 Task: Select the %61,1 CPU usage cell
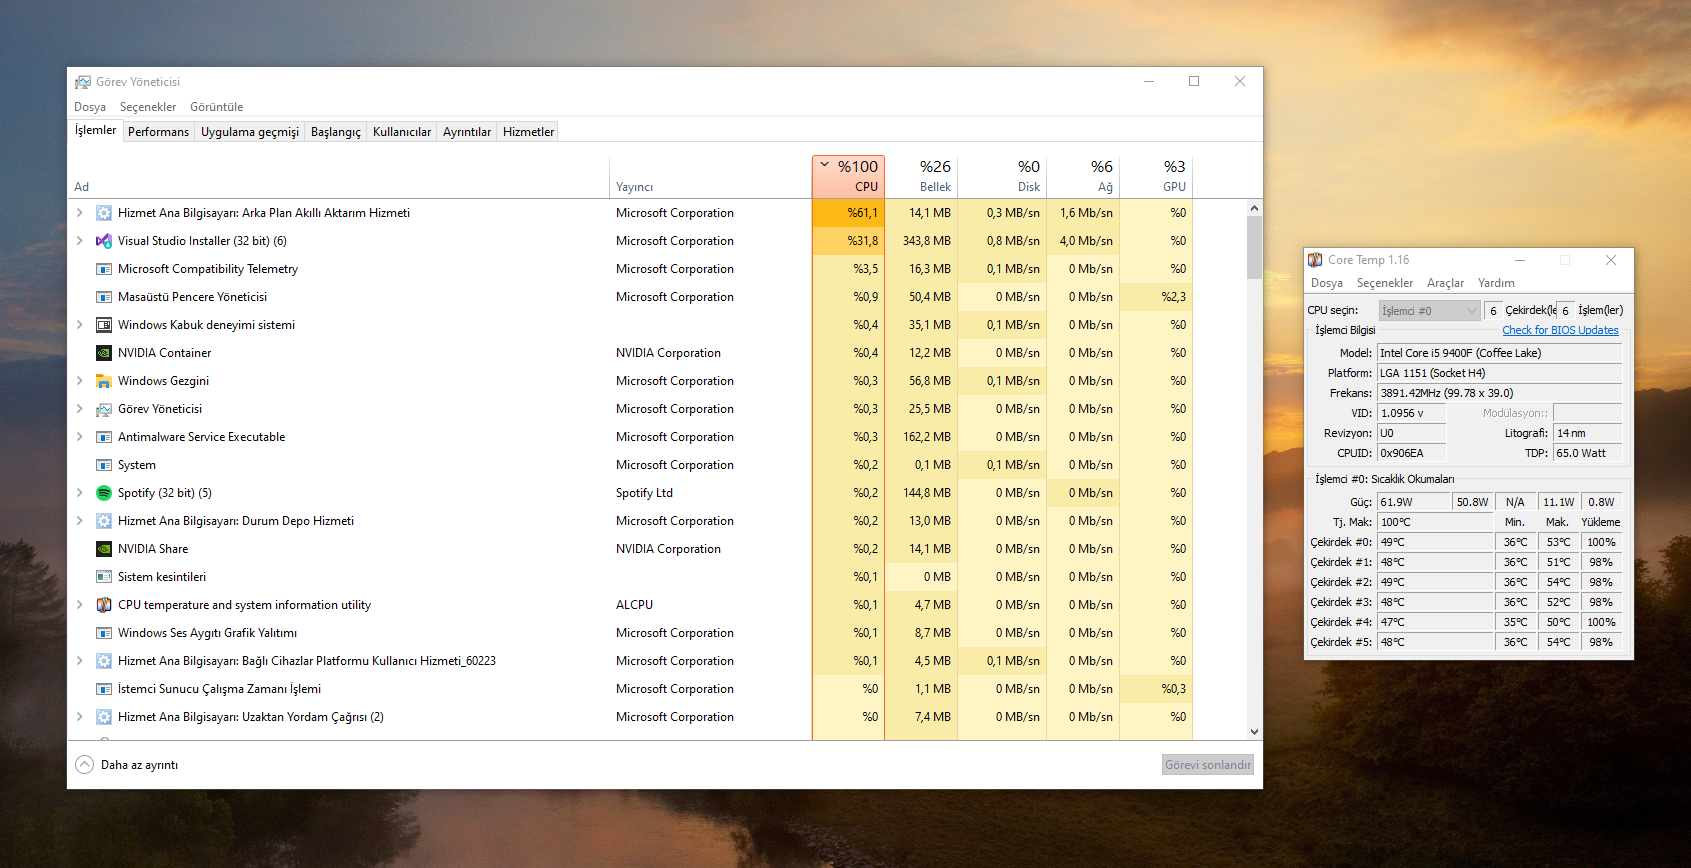848,213
